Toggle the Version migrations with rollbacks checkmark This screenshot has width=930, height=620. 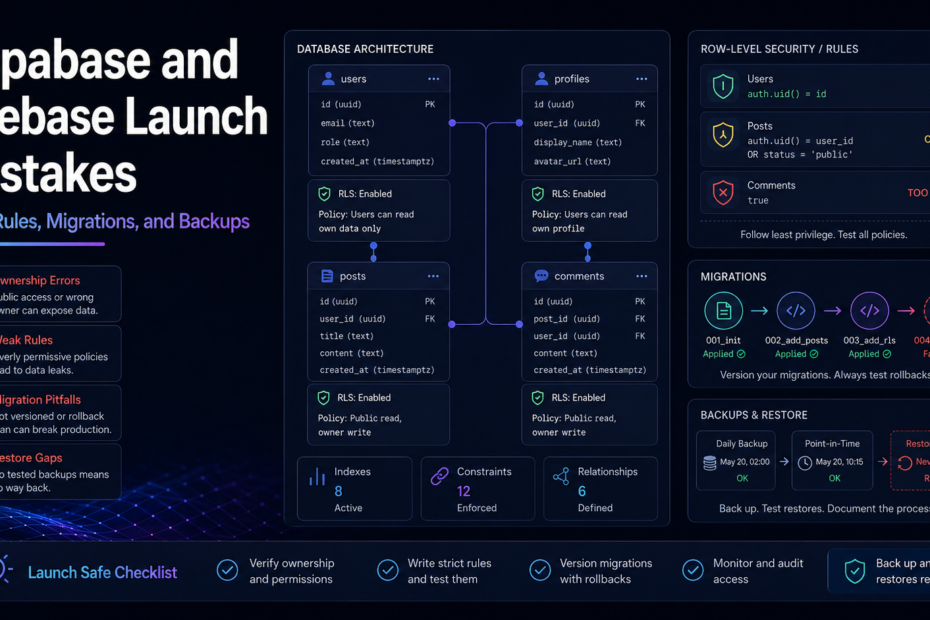click(x=540, y=570)
